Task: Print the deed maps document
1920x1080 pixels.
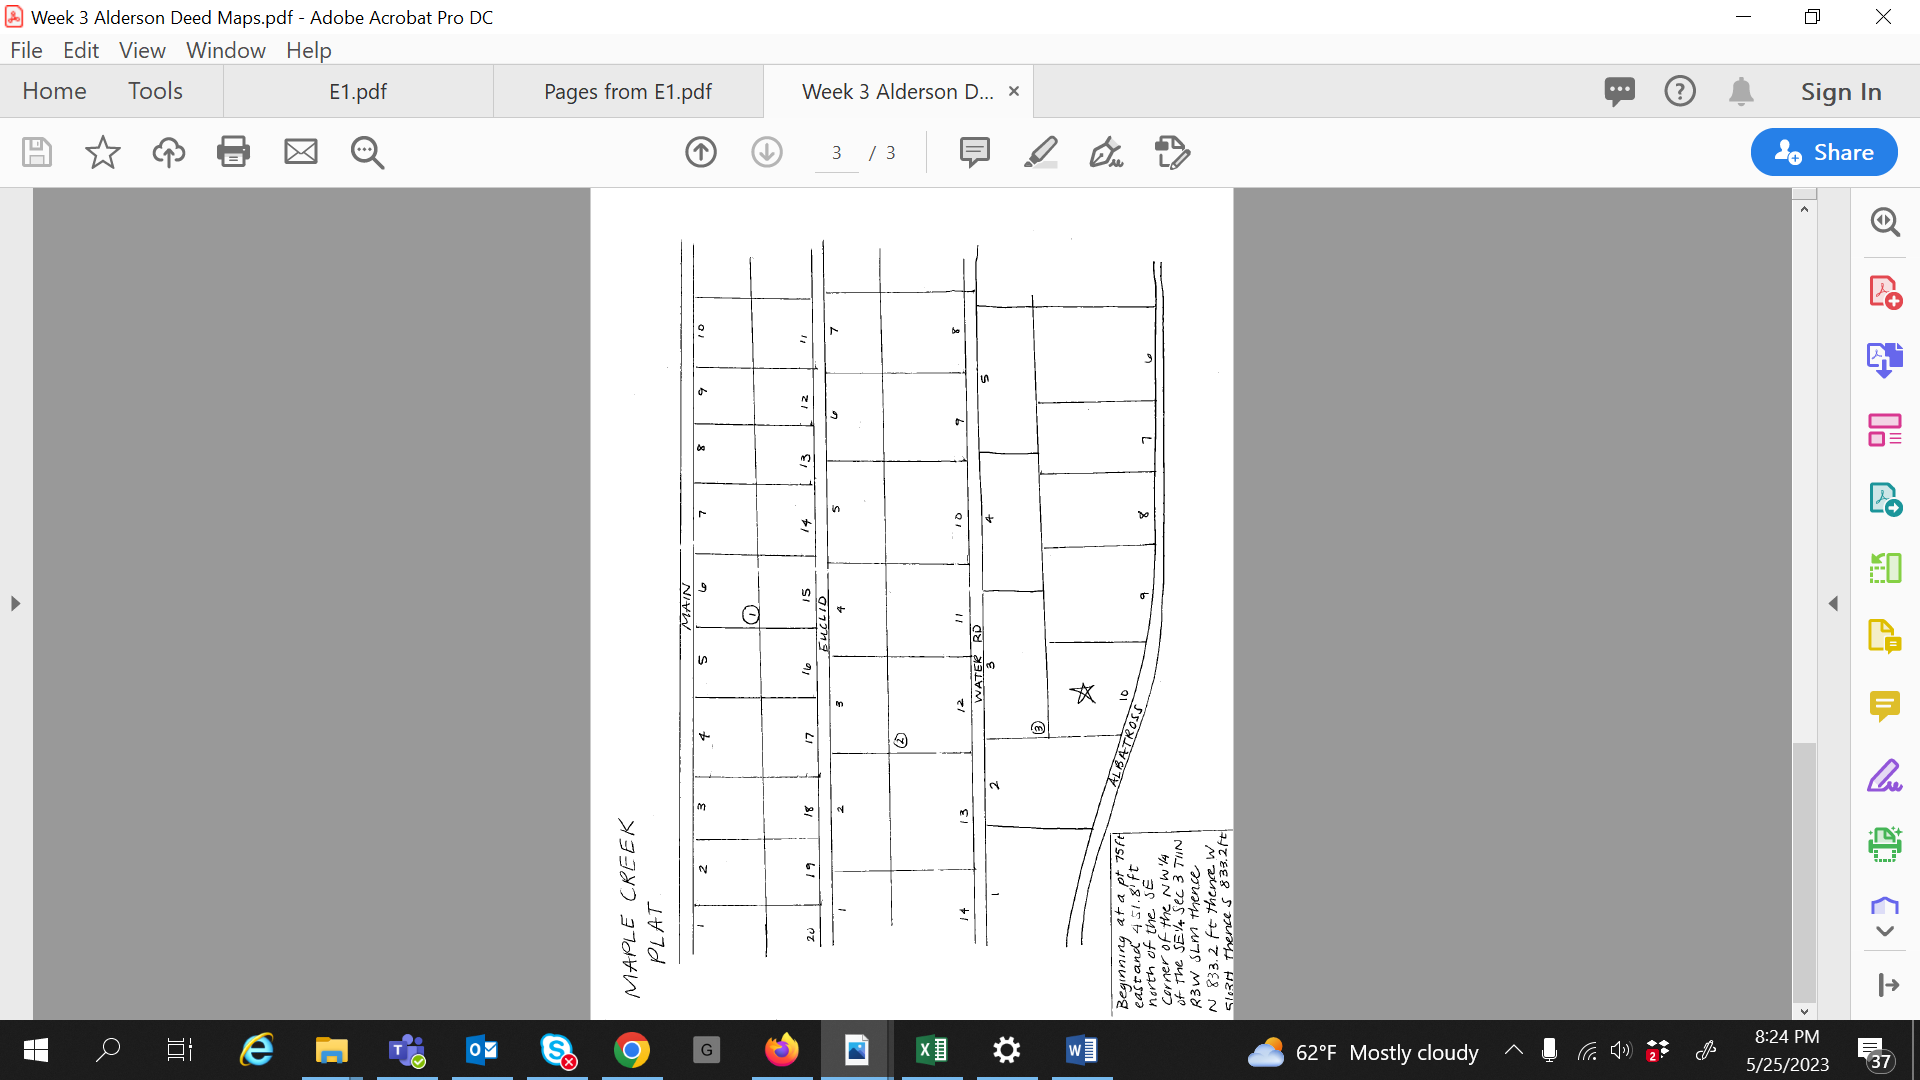Action: 233,152
